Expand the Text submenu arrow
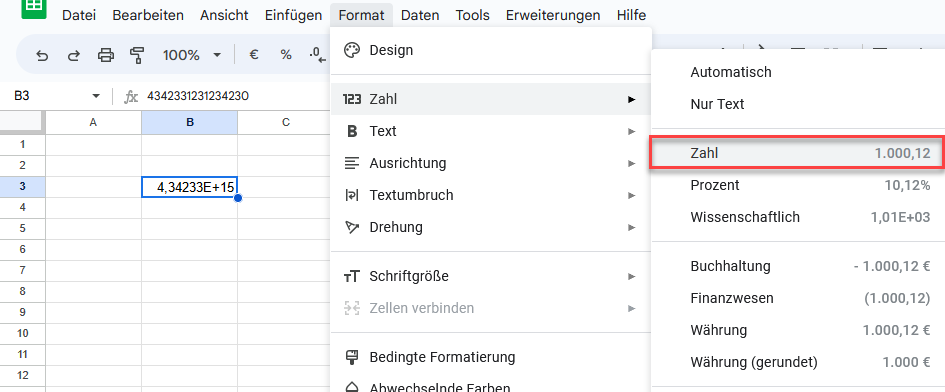The height and width of the screenshot is (392, 945). tap(631, 131)
